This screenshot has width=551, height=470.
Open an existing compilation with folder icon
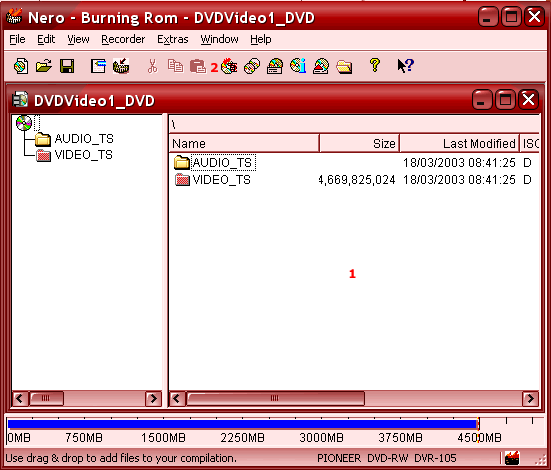tap(44, 66)
